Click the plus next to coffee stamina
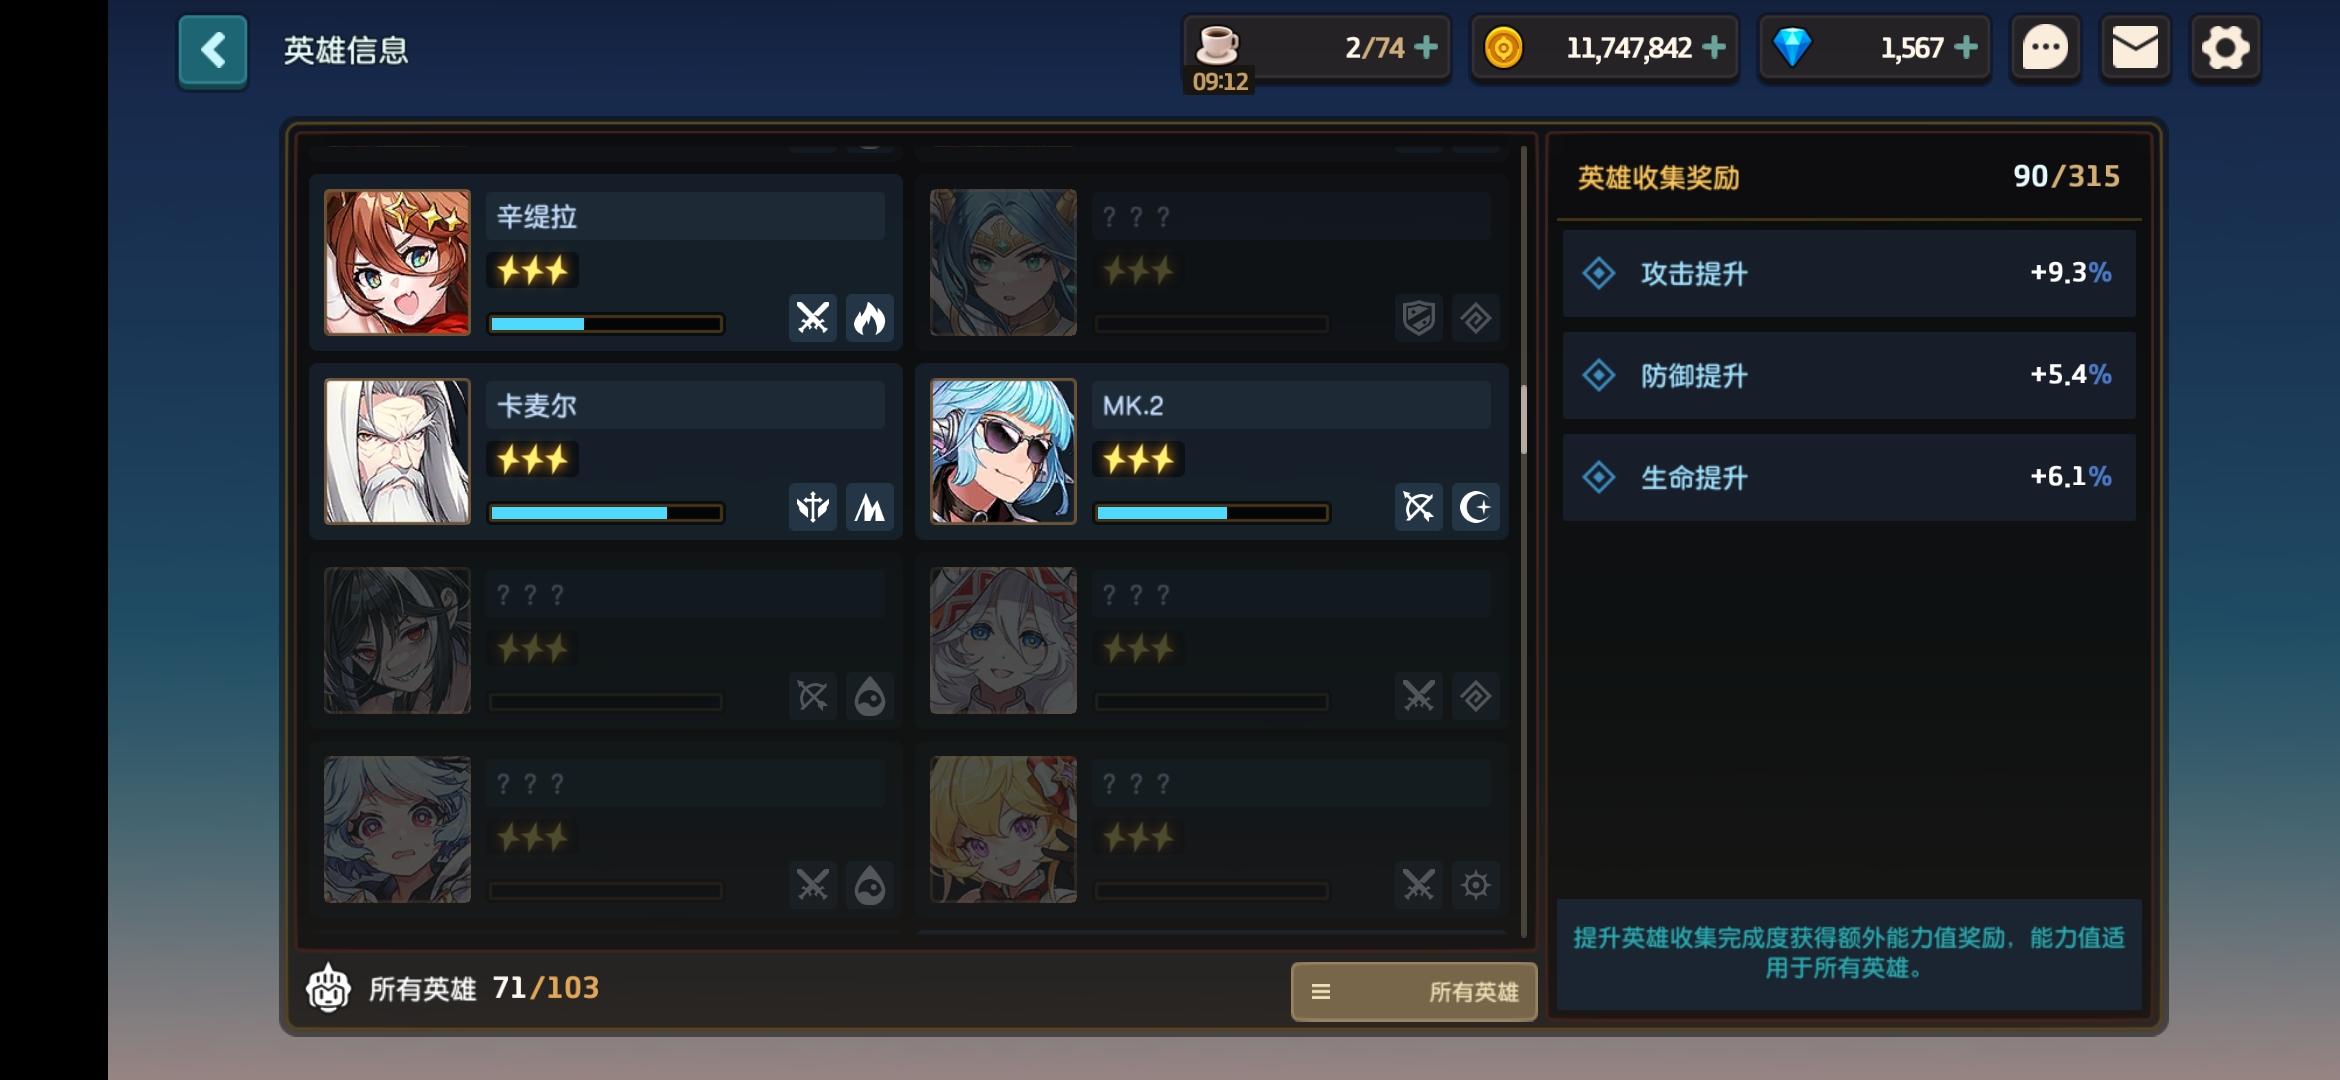2340x1080 pixels. [x=1426, y=47]
